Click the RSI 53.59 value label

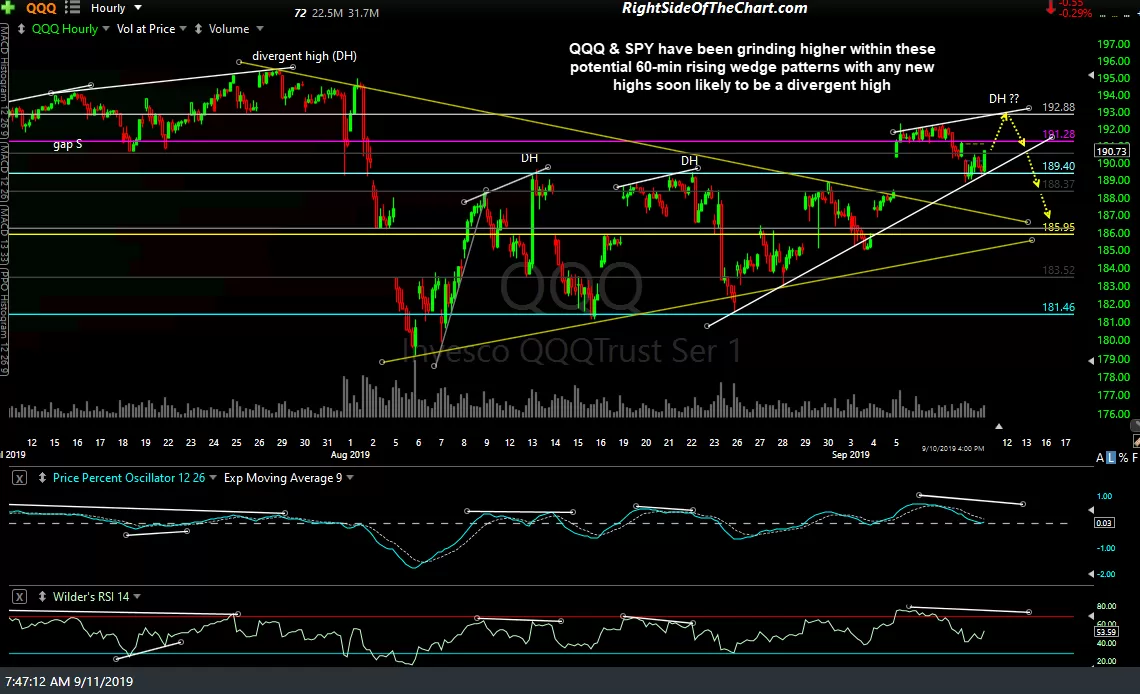click(x=1105, y=632)
